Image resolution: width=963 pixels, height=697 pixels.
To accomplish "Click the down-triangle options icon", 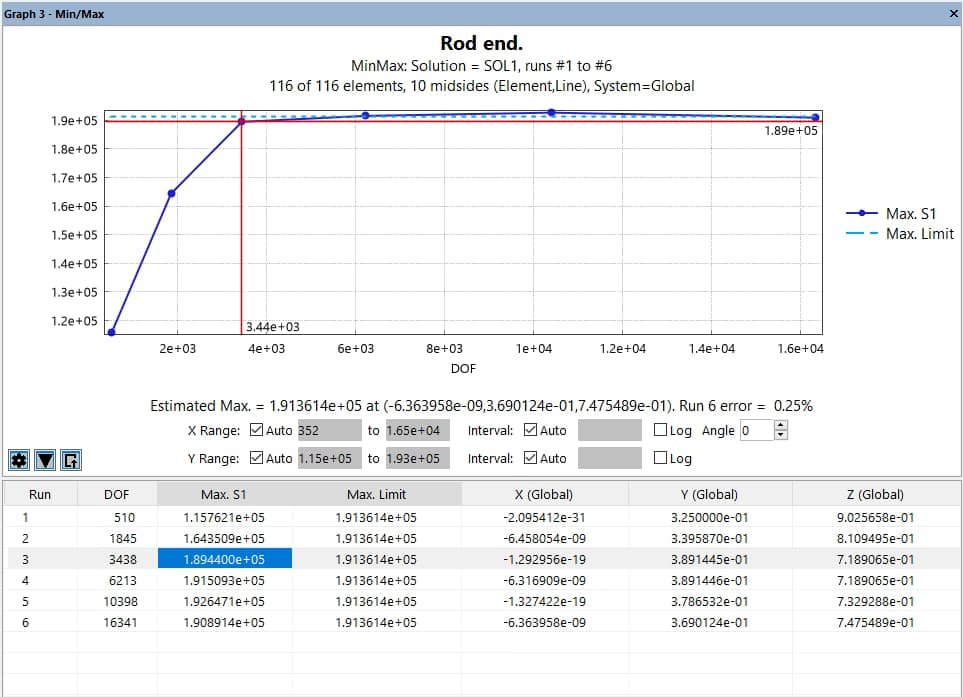I will point(45,460).
